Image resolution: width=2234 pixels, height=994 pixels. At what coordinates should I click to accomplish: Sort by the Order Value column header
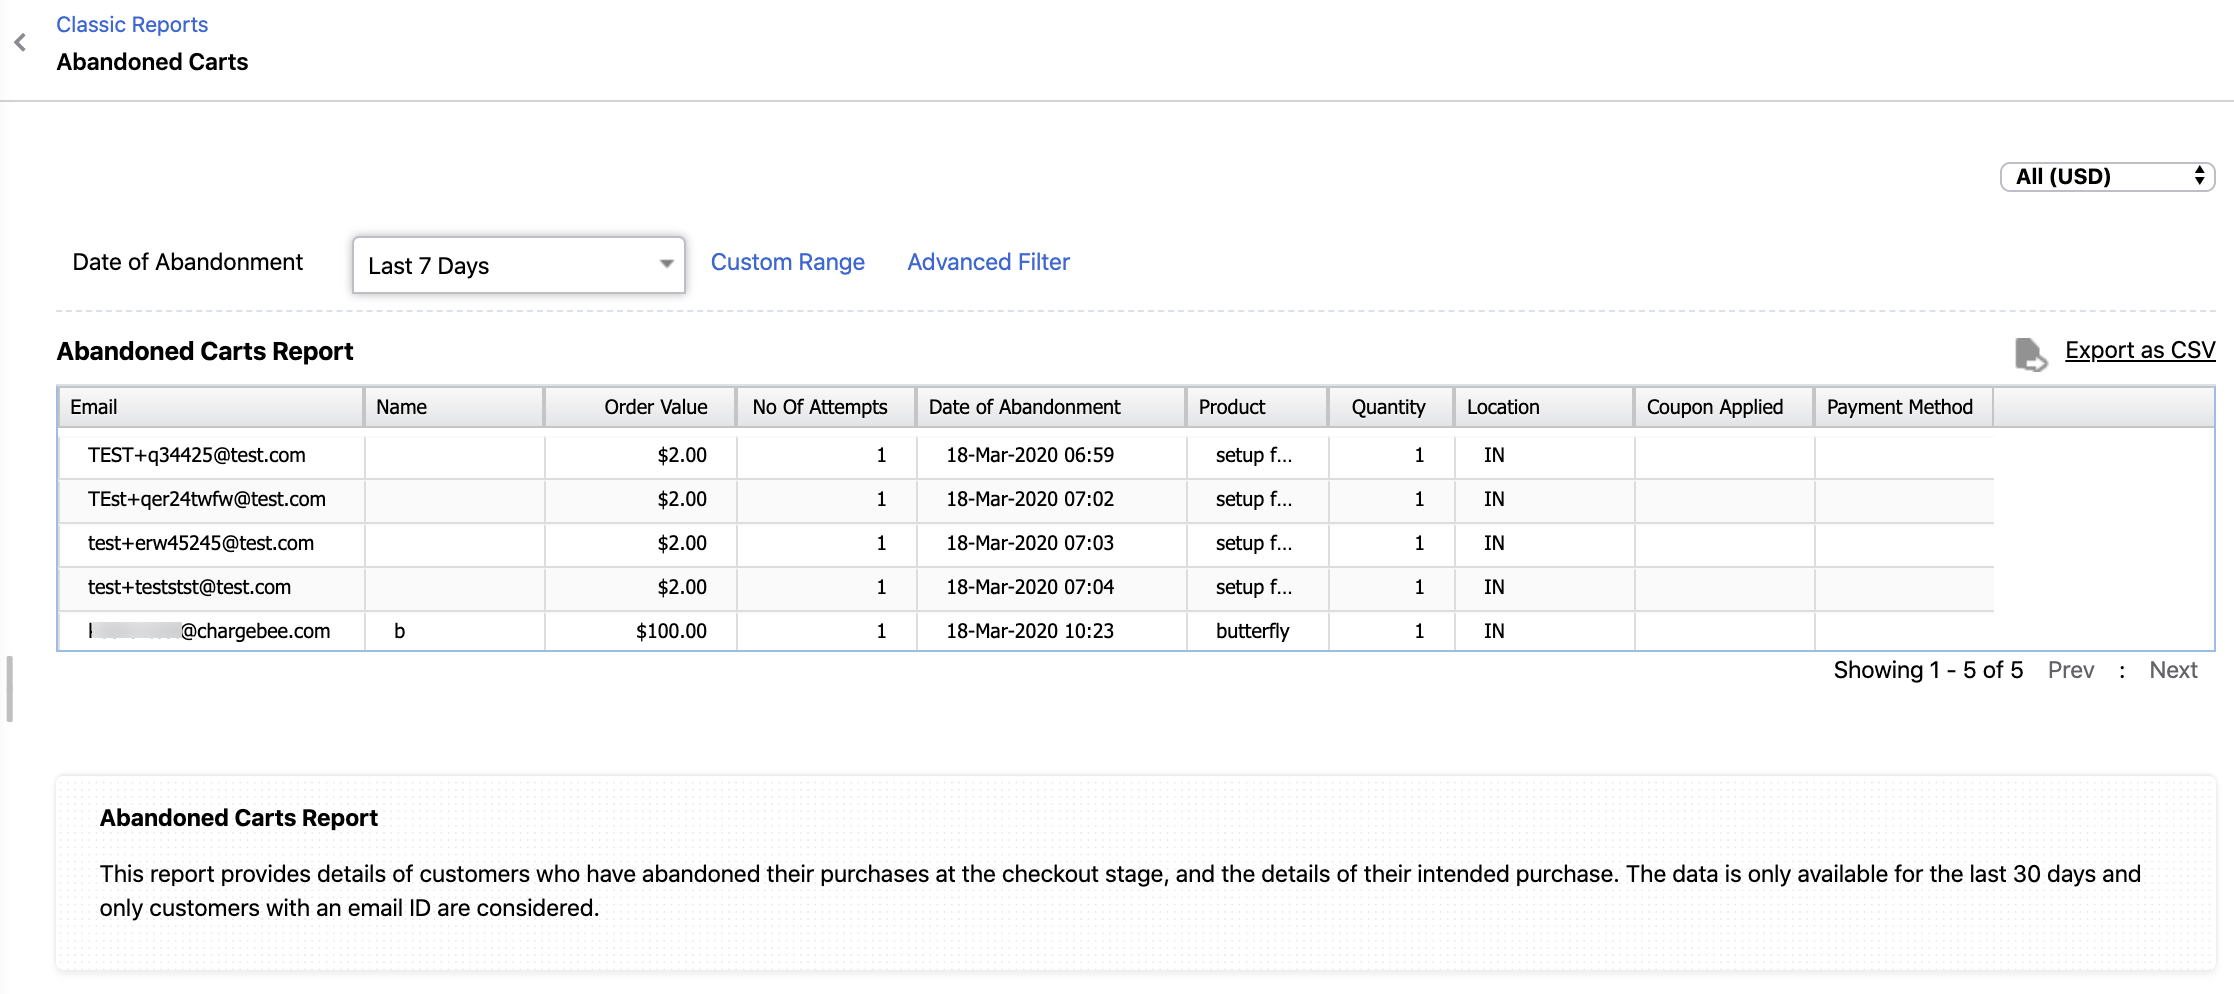point(640,407)
